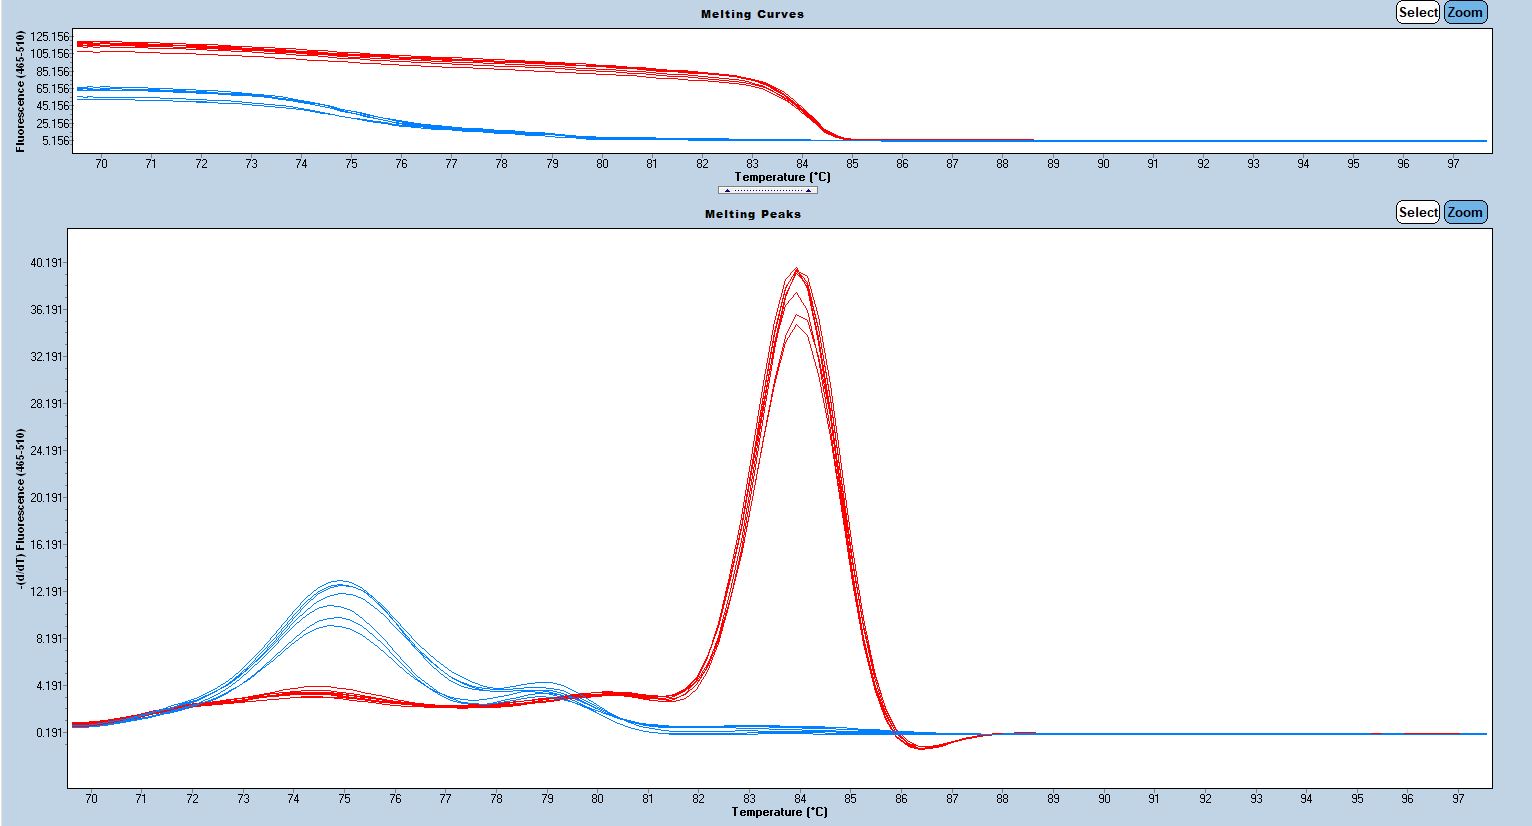Screen dimensions: 1532x826
Task: Click the 90 tick on Melting Peaks x-axis
Action: click(1104, 799)
